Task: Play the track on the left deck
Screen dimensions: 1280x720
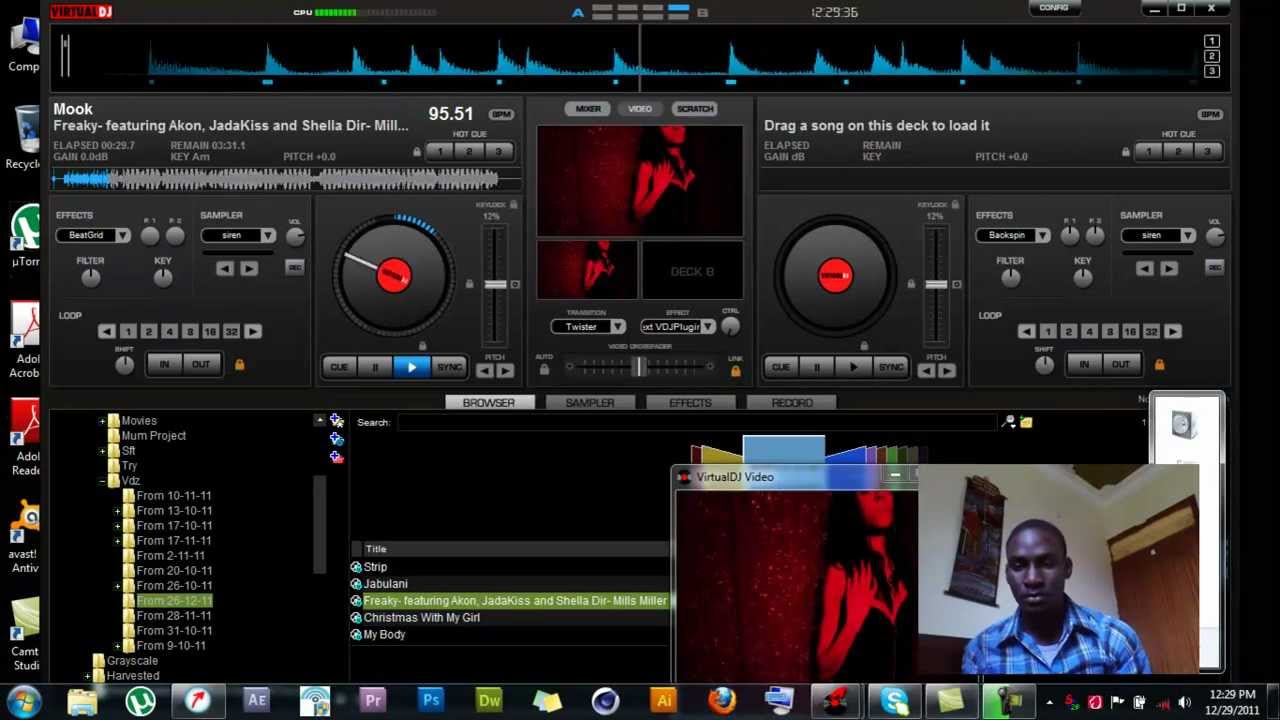Action: 411,367
